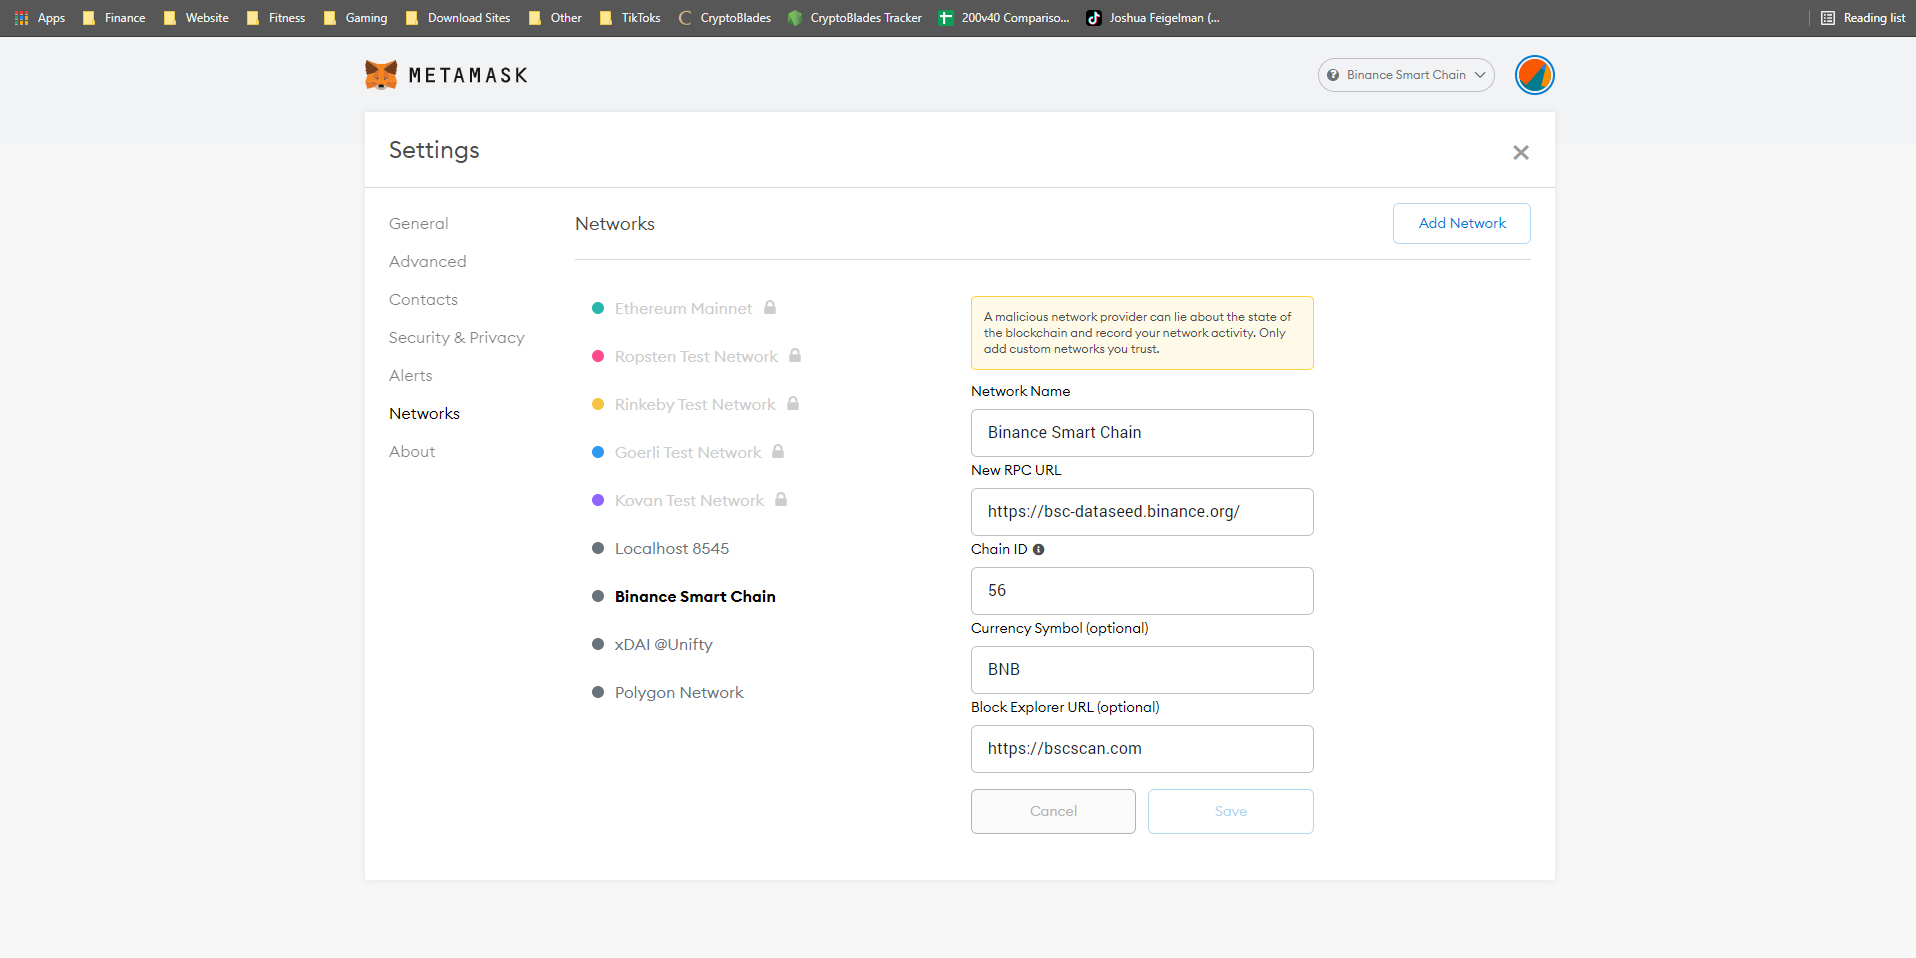Select Ethereum Mainnet in network list
This screenshot has height=958, width=1916.
point(683,308)
